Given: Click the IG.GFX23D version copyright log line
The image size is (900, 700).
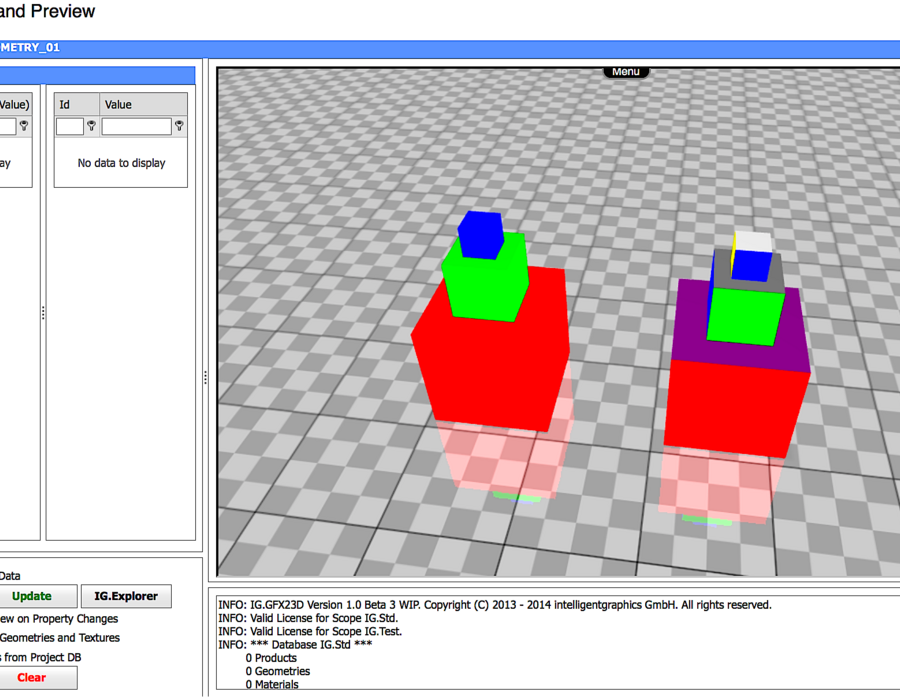Looking at the screenshot, I should tap(495, 605).
